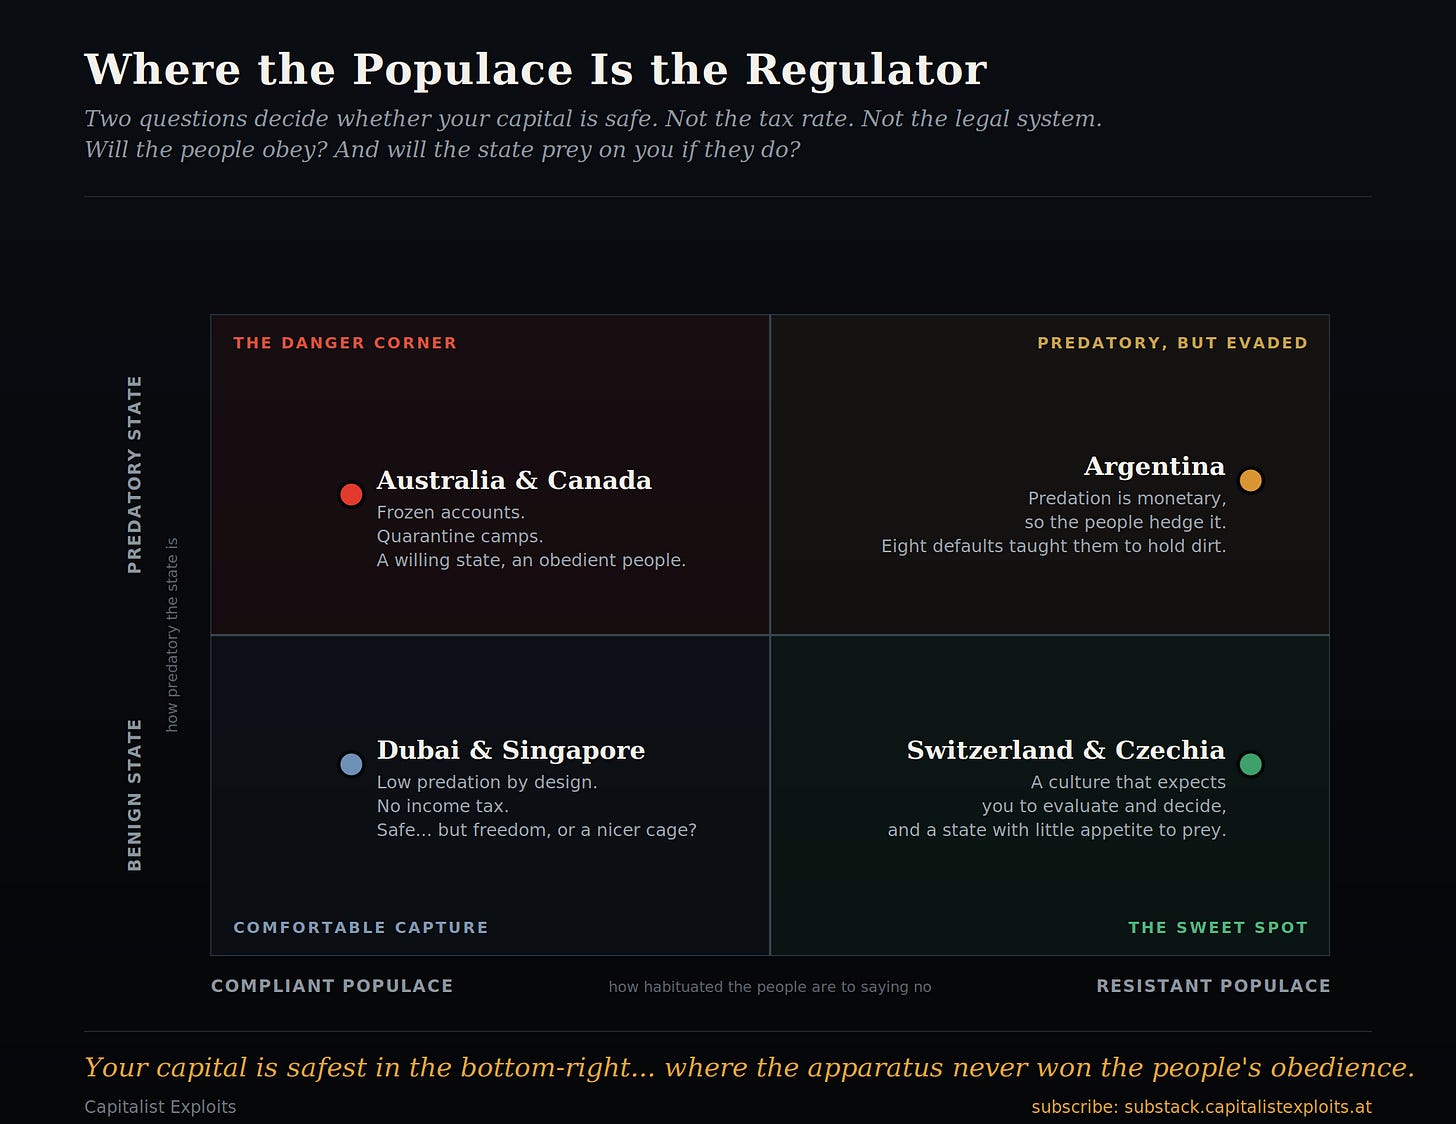
Task: Click the 'Dubai & Singapore' heading
Action: [x=511, y=751]
